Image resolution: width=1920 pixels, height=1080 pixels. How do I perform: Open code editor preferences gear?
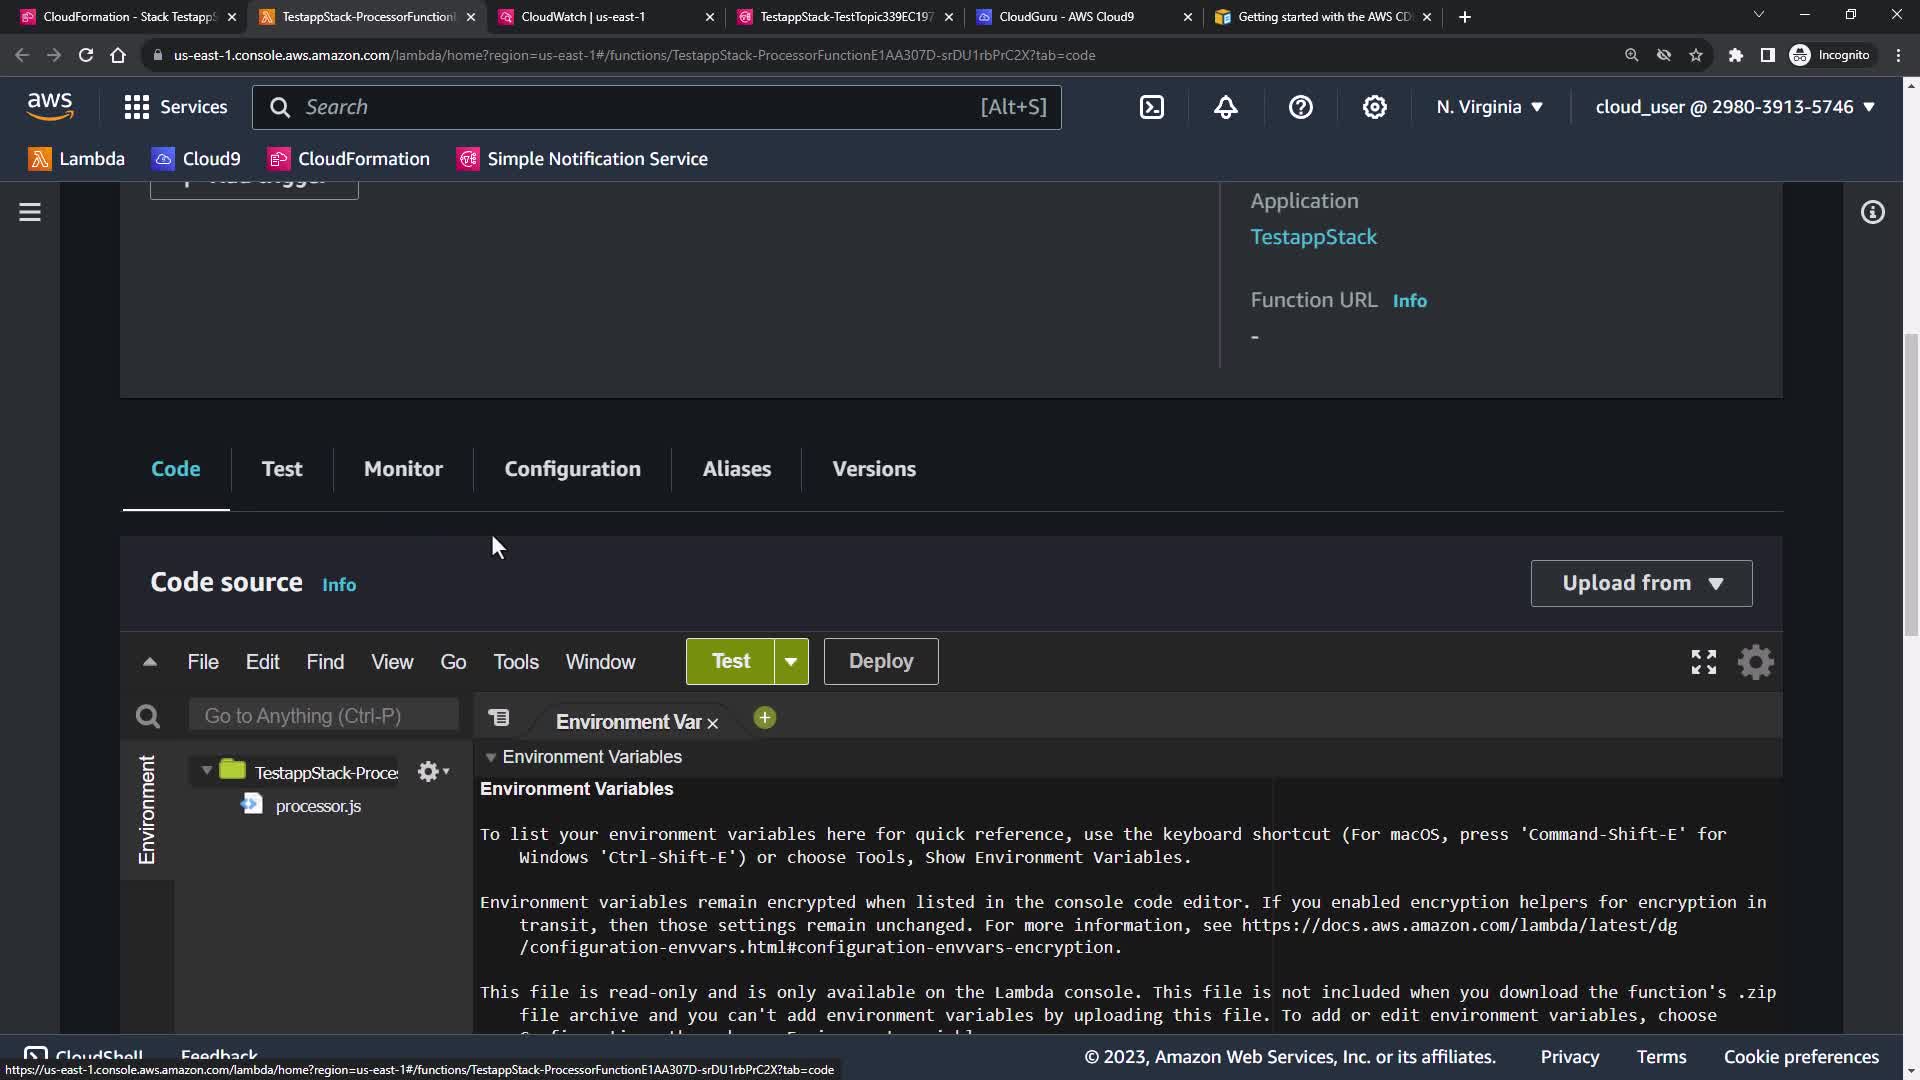pos(1755,662)
